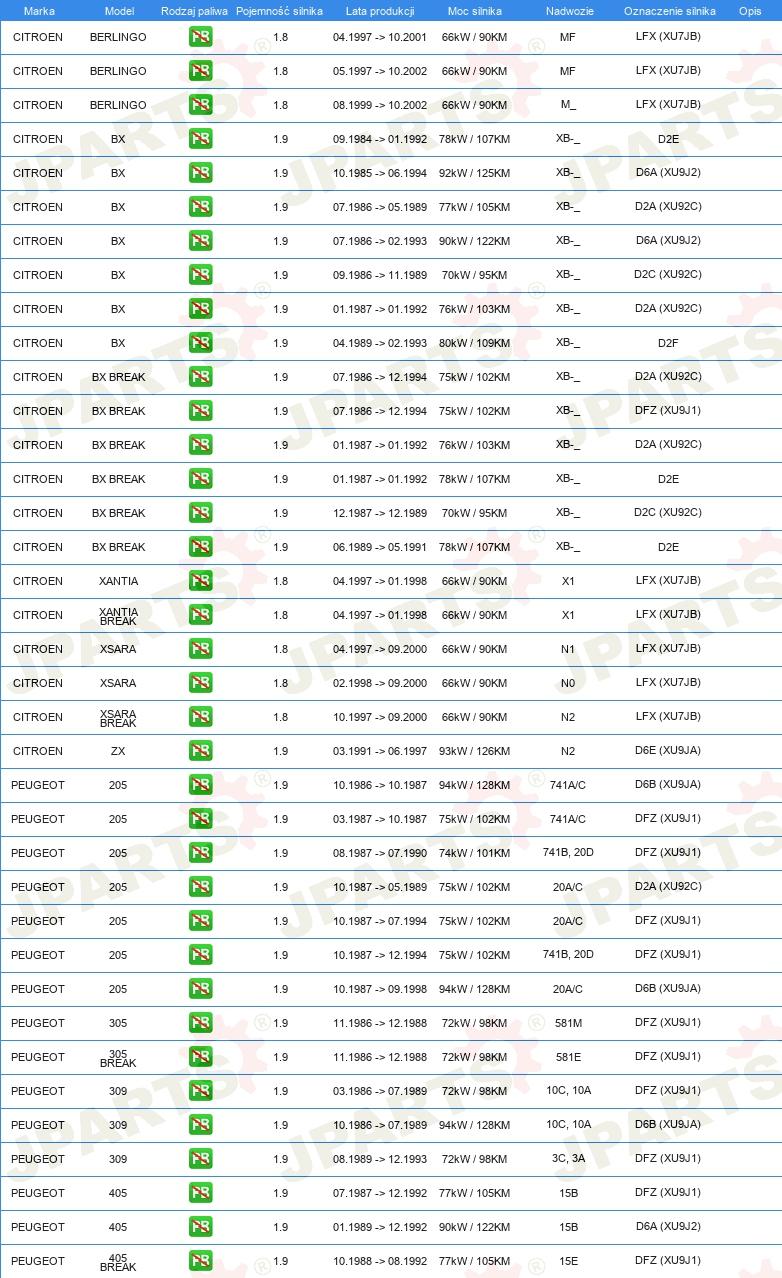The image size is (782, 1278).
Task: Click production years 10.1987 -> 09.1998
Action: [x=380, y=989]
